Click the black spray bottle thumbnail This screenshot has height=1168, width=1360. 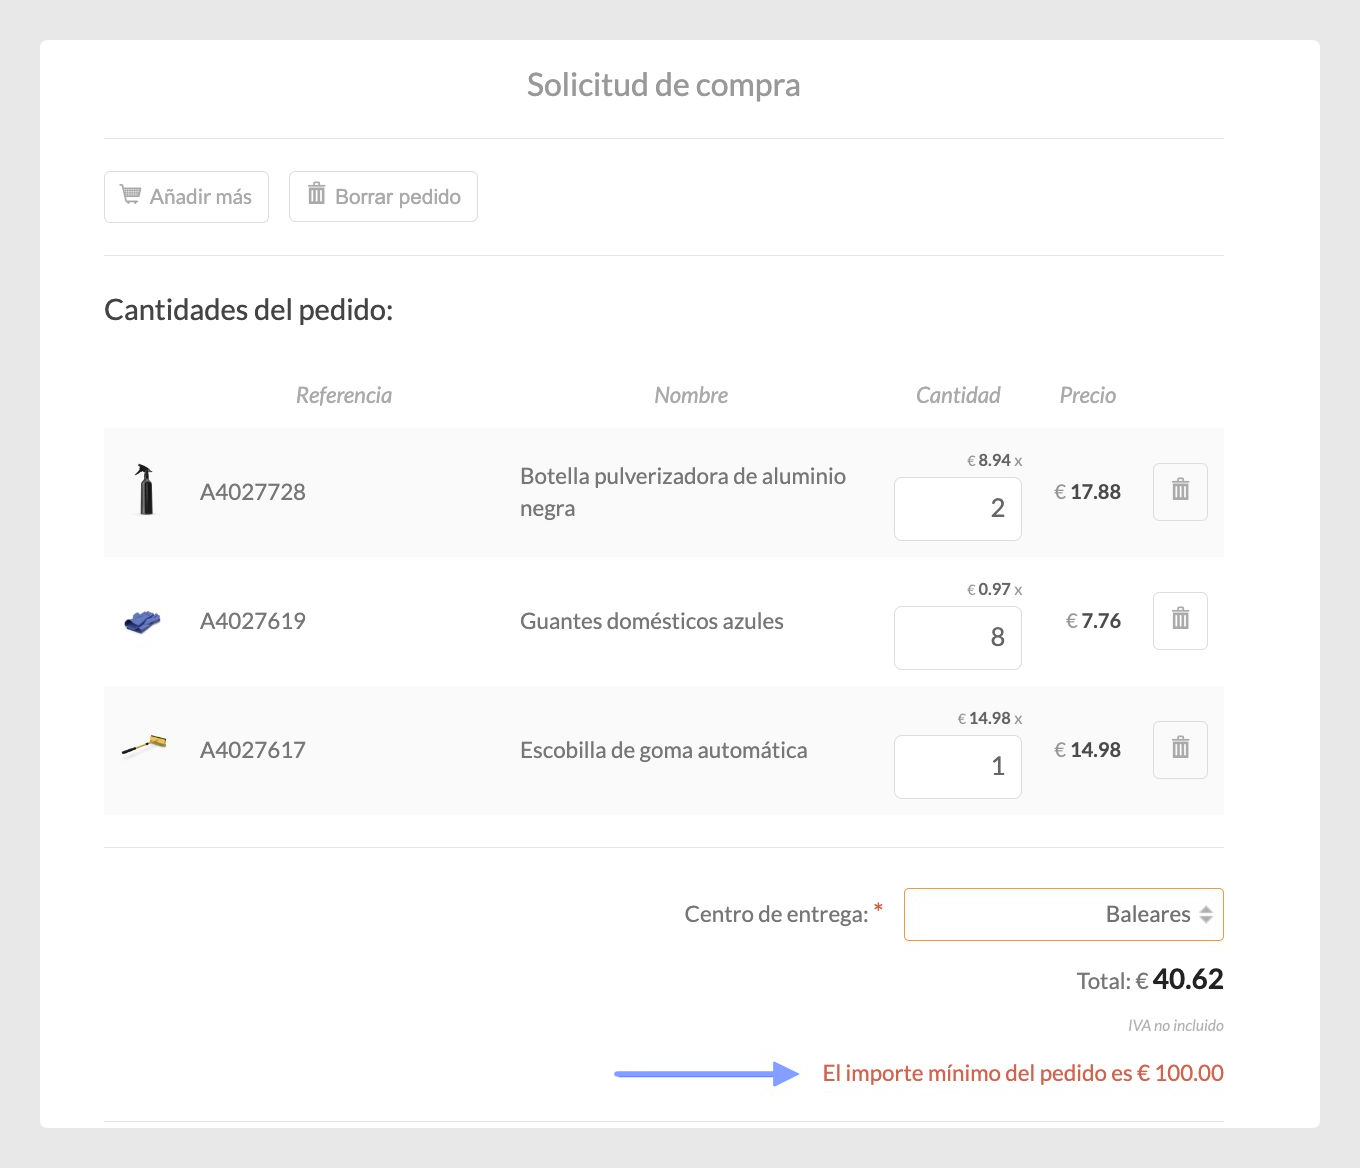[x=146, y=490]
